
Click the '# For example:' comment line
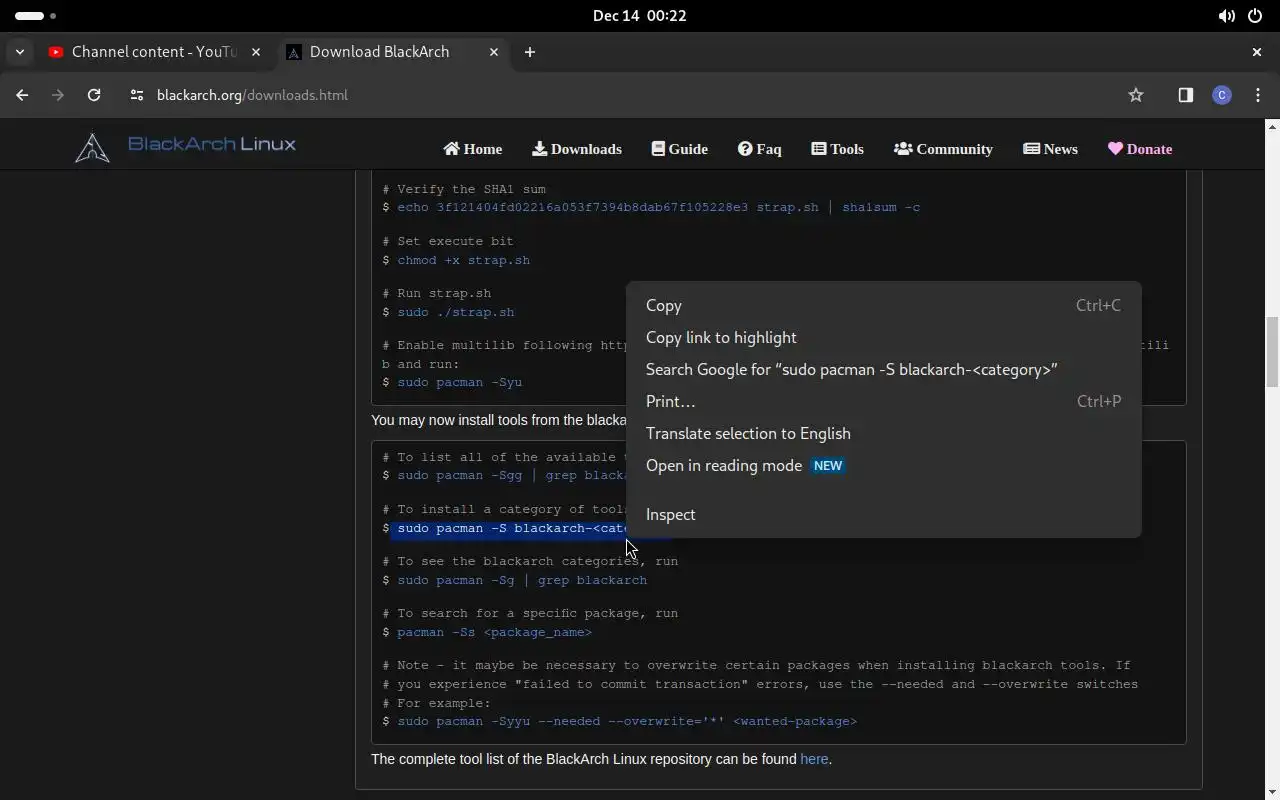tap(436, 703)
